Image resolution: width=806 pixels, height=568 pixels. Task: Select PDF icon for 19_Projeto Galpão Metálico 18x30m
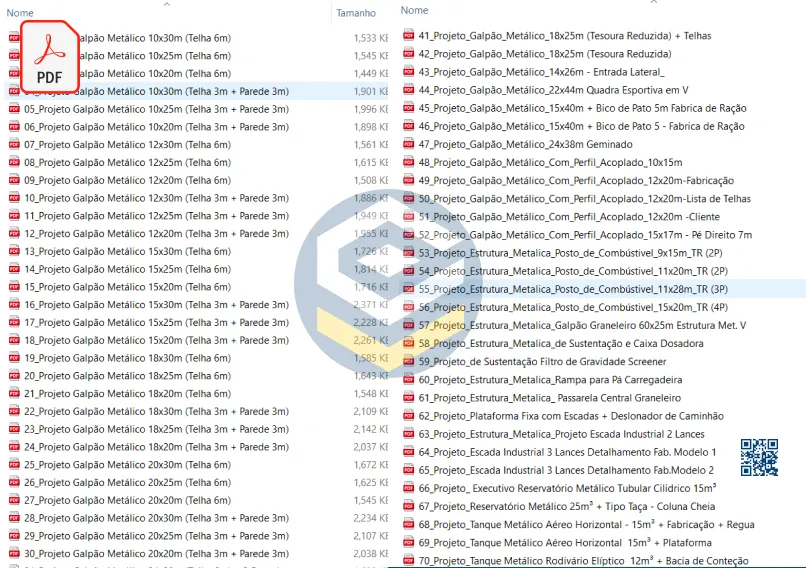14,358
